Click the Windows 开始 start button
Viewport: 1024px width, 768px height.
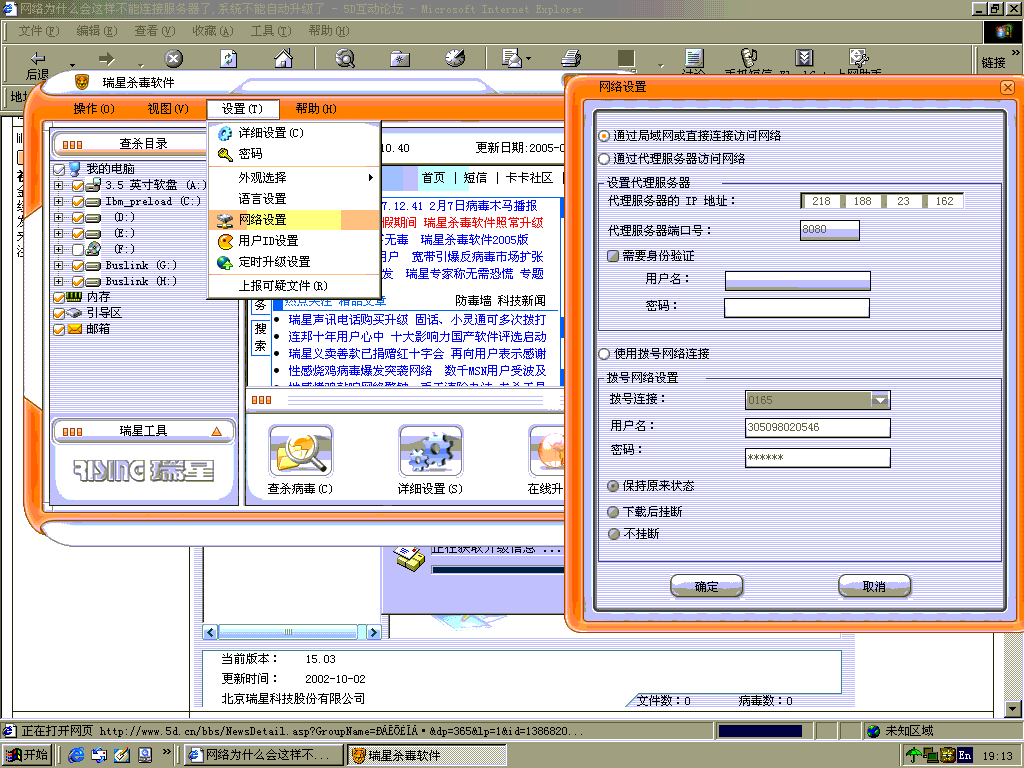point(27,755)
